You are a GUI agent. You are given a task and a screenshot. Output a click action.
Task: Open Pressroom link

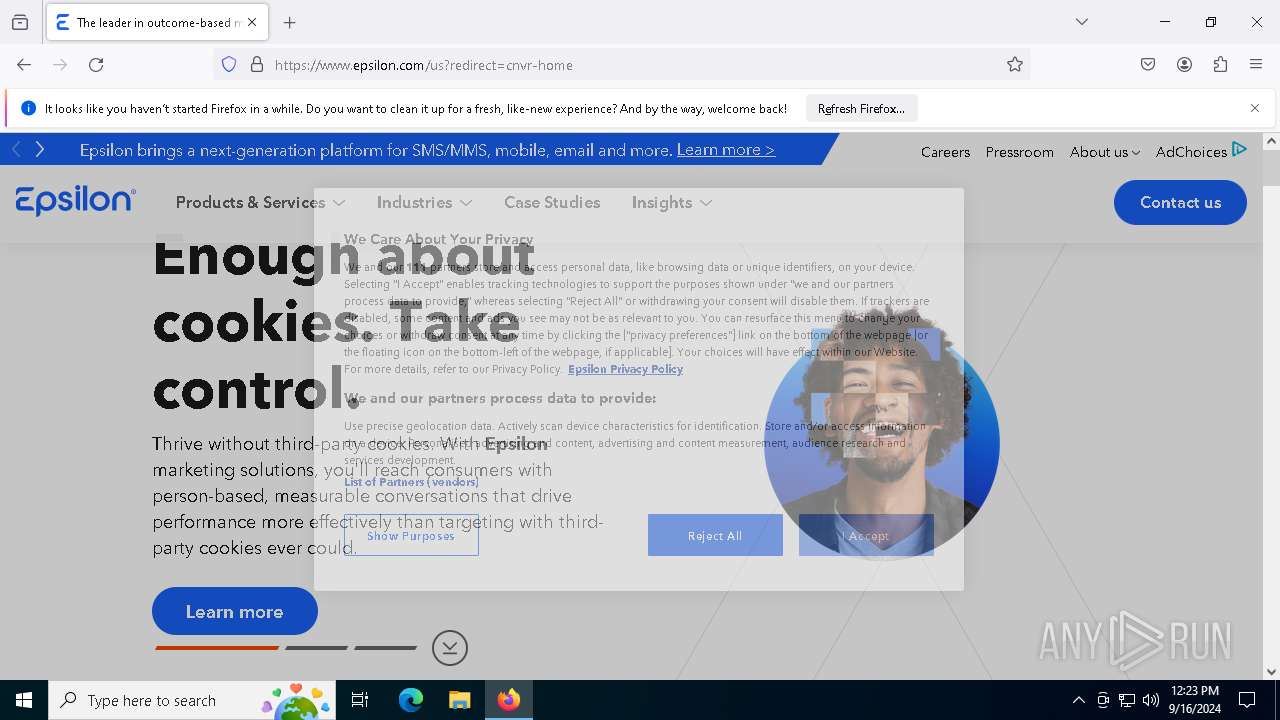1019,152
